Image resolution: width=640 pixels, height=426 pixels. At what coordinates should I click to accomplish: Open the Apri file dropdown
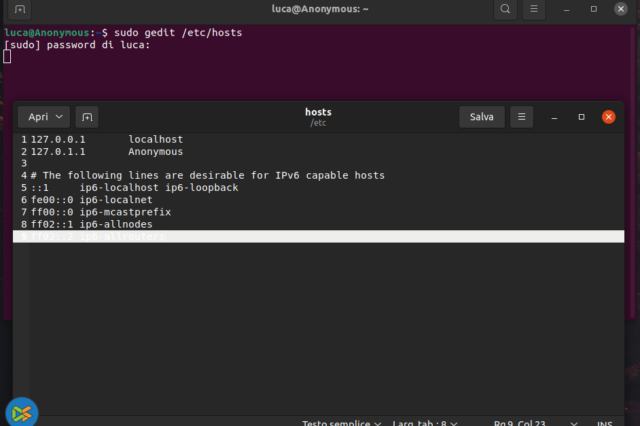pyautogui.click(x=47, y=117)
